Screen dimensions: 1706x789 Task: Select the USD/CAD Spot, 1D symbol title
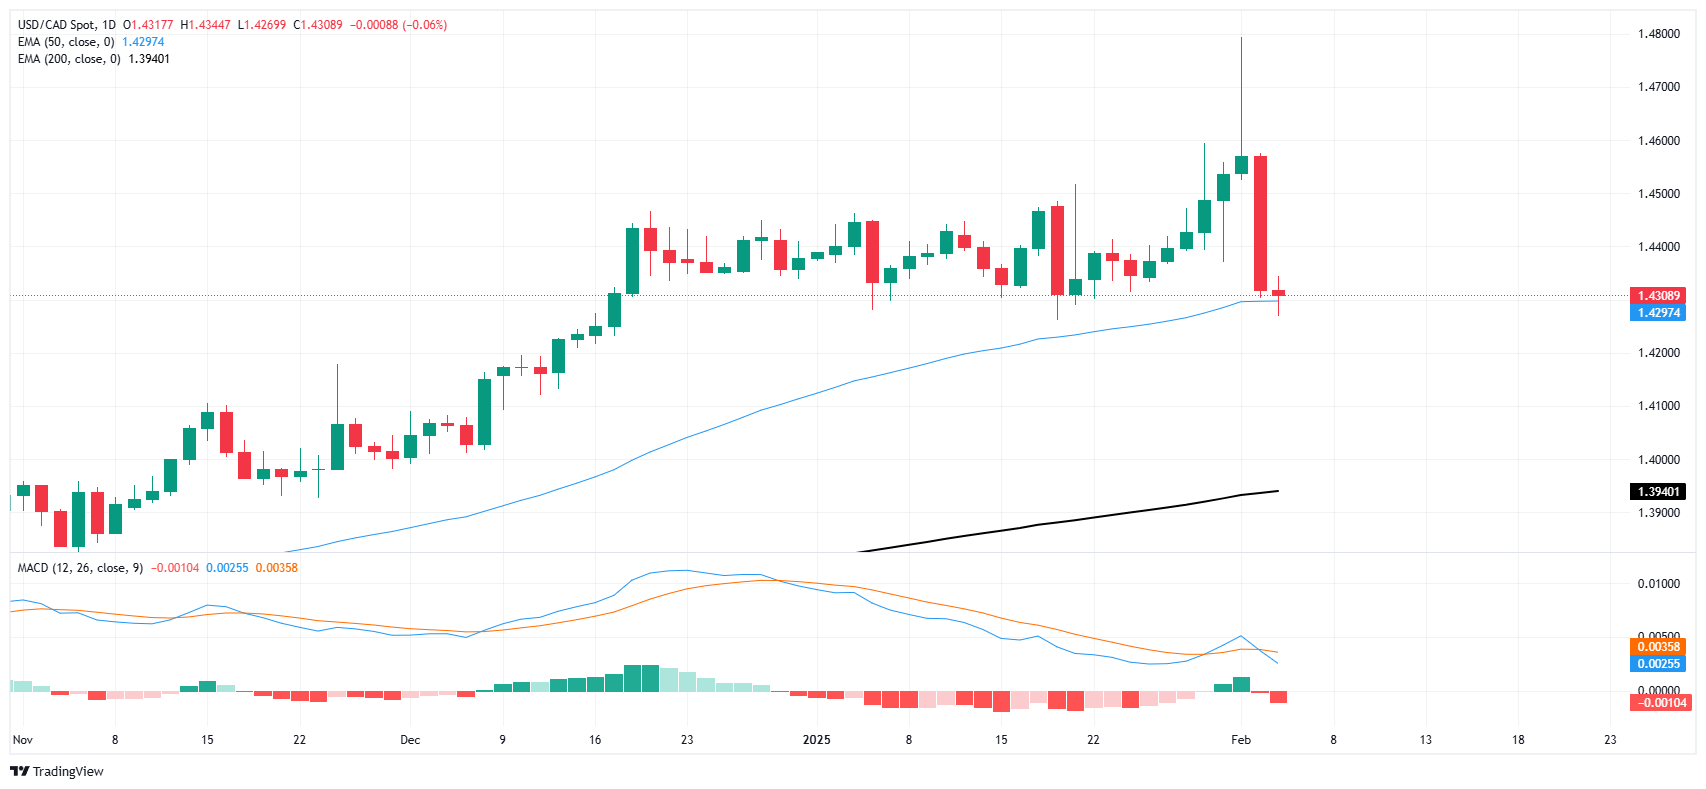tap(67, 25)
